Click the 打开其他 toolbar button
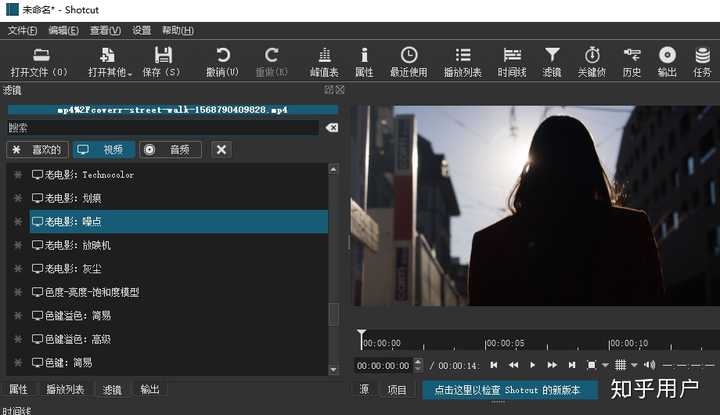This screenshot has width=720, height=415. (x=109, y=62)
